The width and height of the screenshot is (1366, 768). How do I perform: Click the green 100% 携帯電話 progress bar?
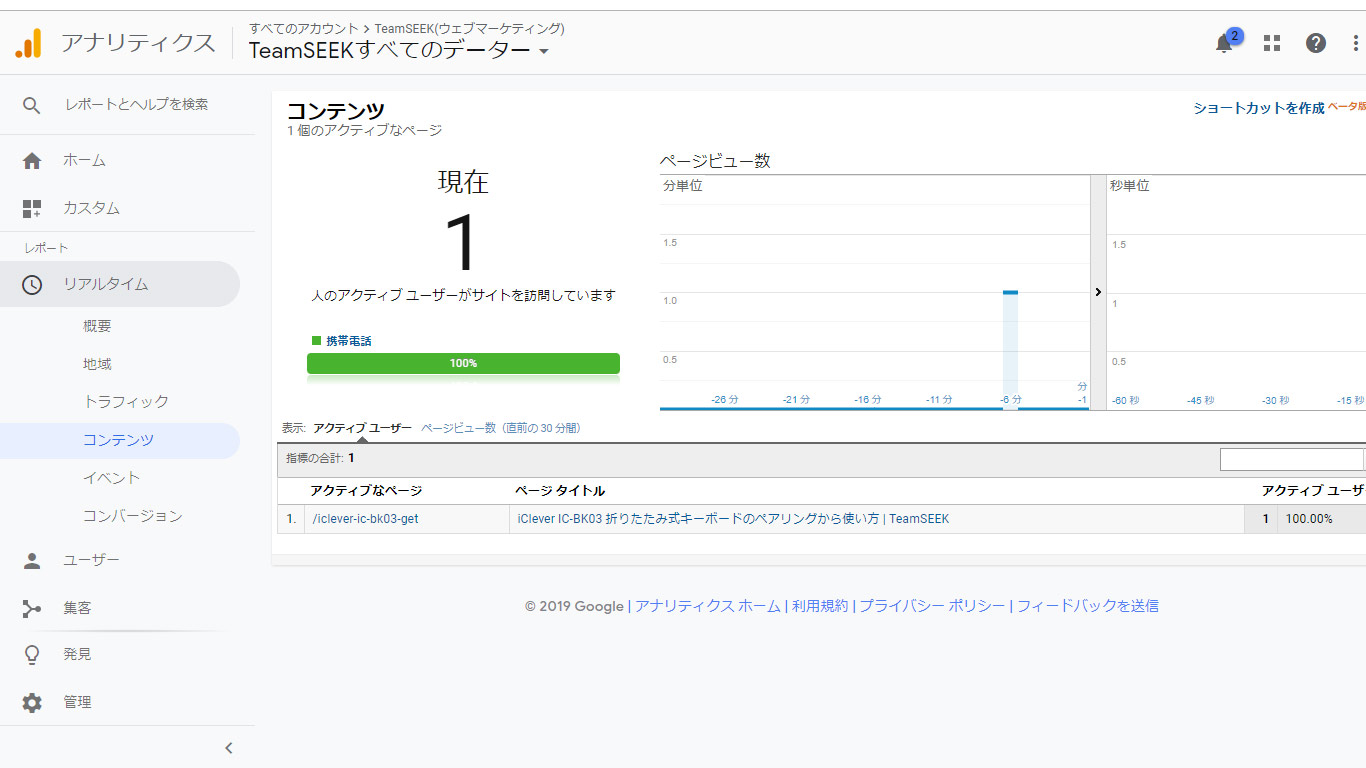[x=463, y=363]
